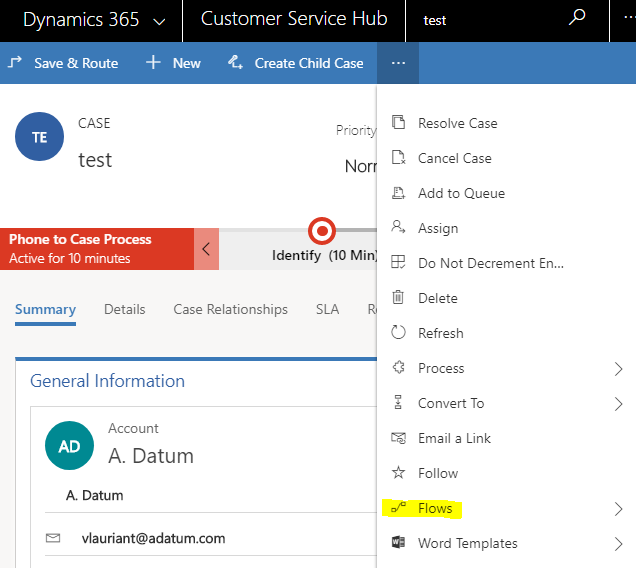Open the SLA tab
Image resolution: width=636 pixels, height=568 pixels.
327,309
